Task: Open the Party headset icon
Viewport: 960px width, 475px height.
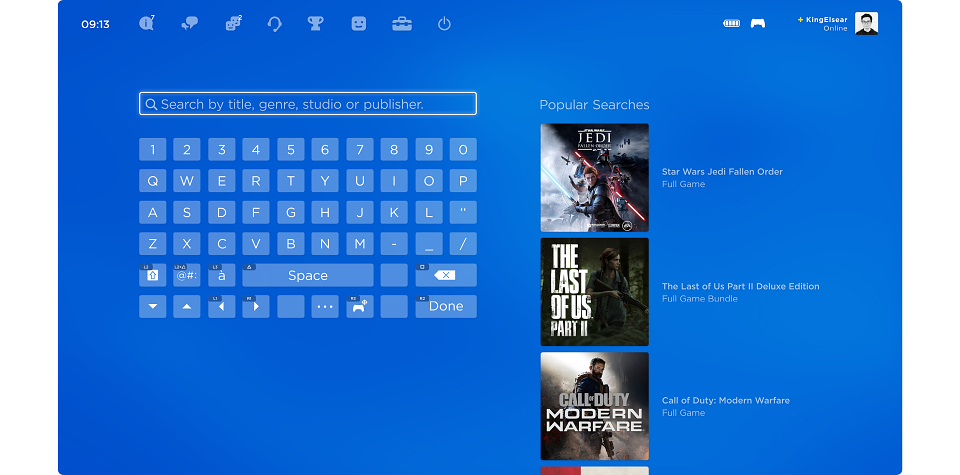Action: [x=274, y=24]
